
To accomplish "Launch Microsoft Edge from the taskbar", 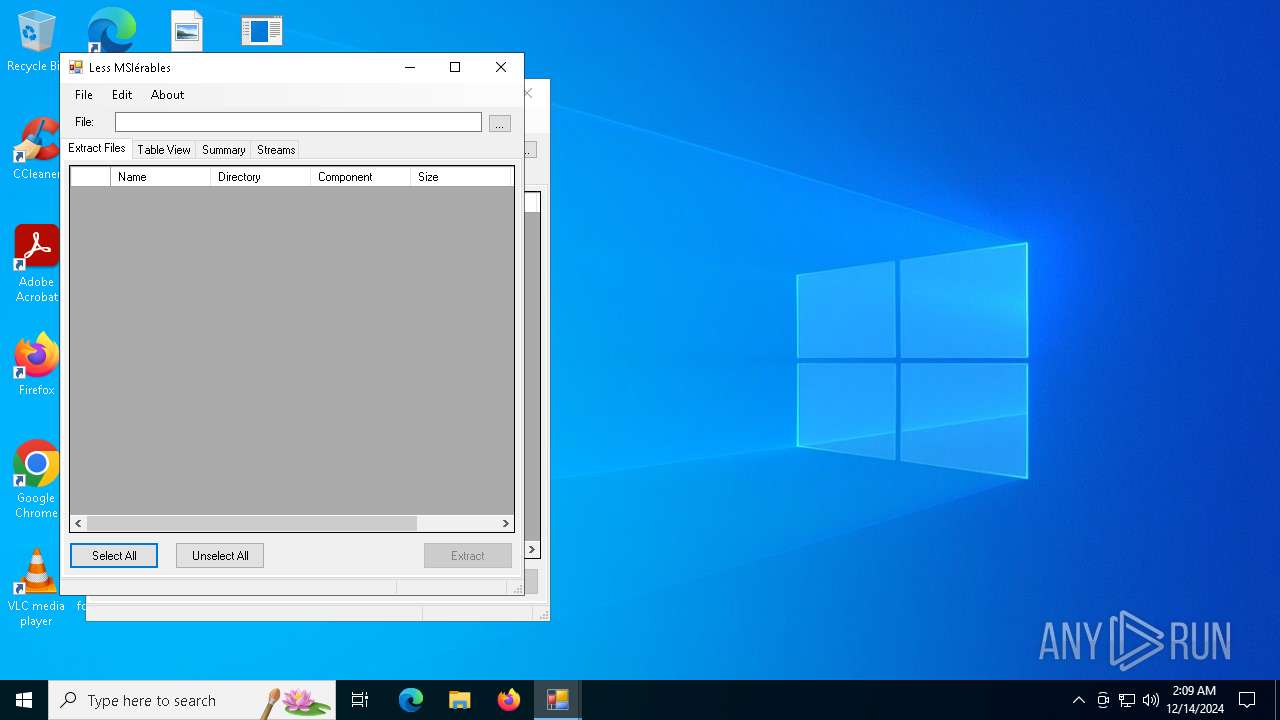I will pyautogui.click(x=411, y=700).
